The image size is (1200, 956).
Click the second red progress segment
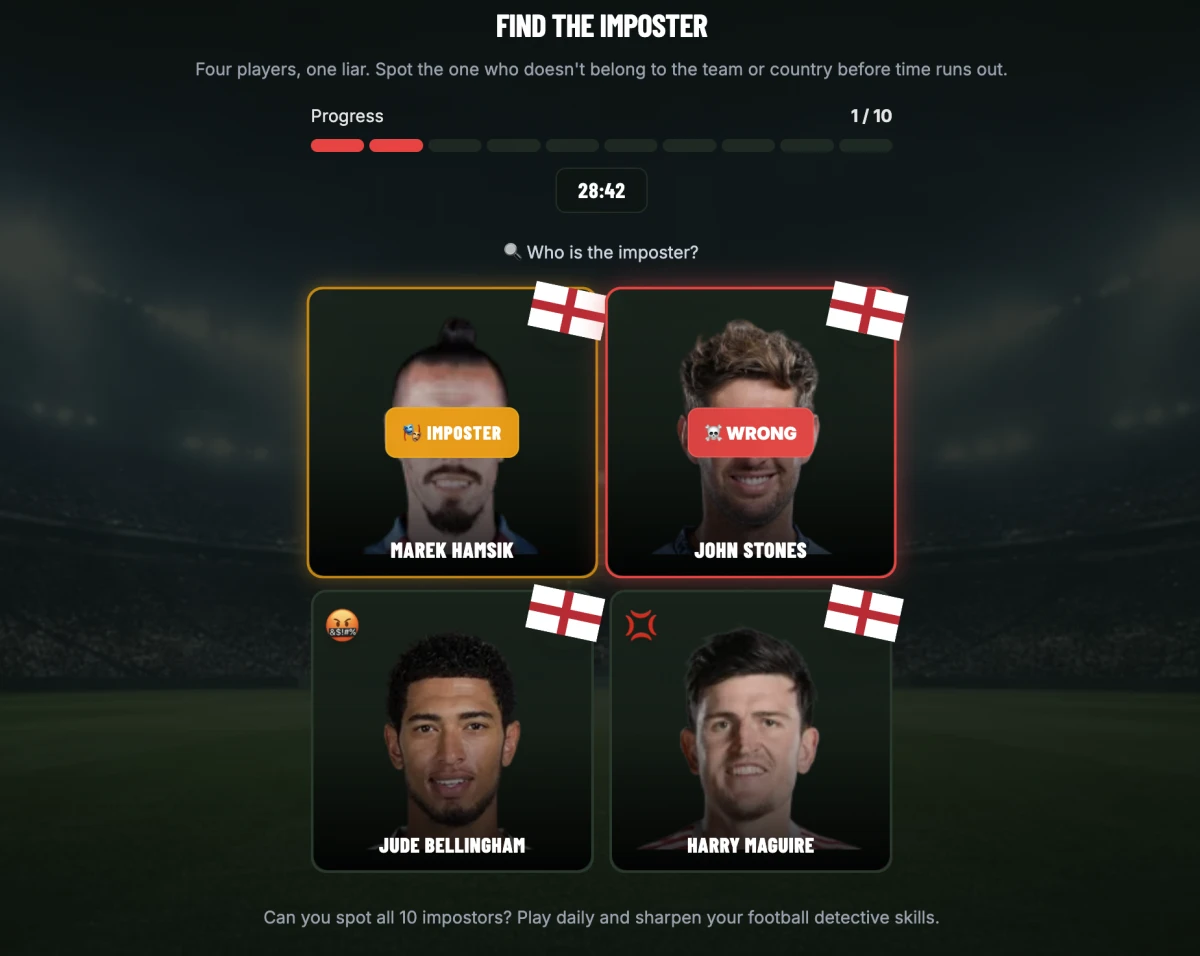396,146
